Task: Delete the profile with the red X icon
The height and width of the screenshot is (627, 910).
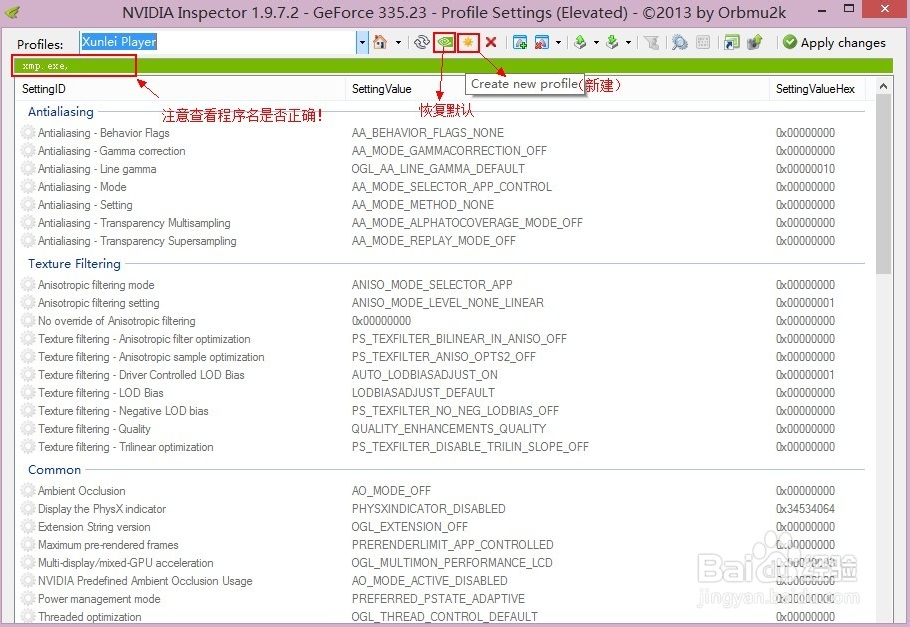Action: click(491, 42)
